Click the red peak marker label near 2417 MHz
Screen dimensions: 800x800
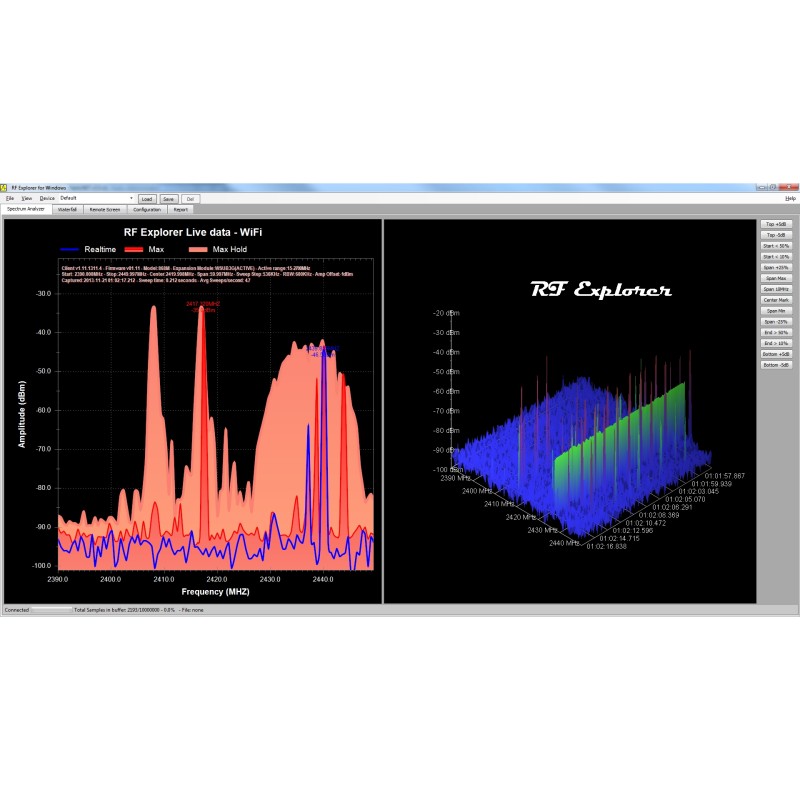[x=203, y=307]
